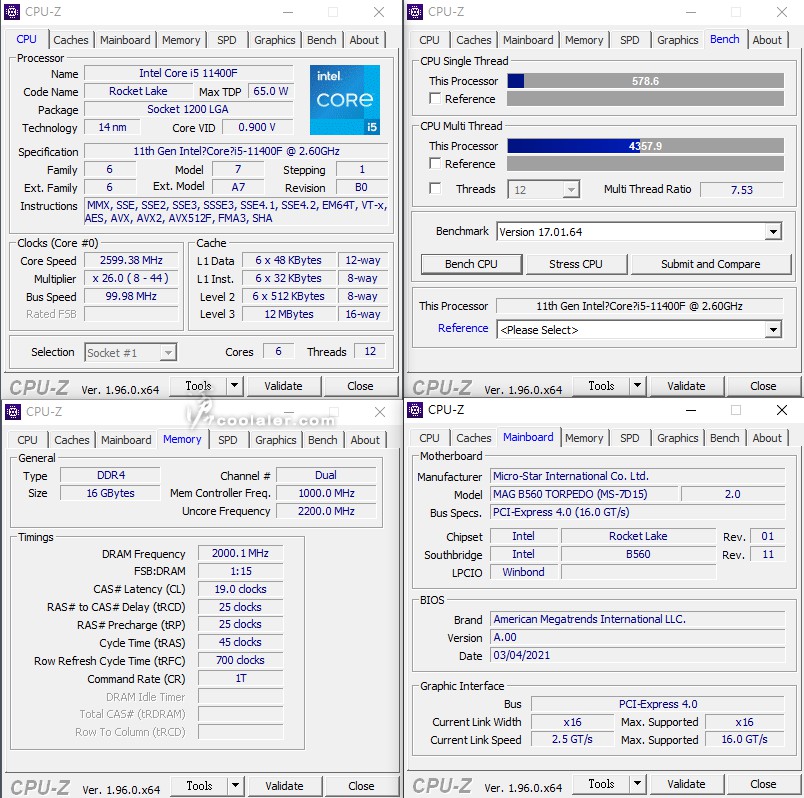Click the CPU-Z app icon in the top-left window
The width and height of the screenshot is (804, 798).
tap(12, 11)
